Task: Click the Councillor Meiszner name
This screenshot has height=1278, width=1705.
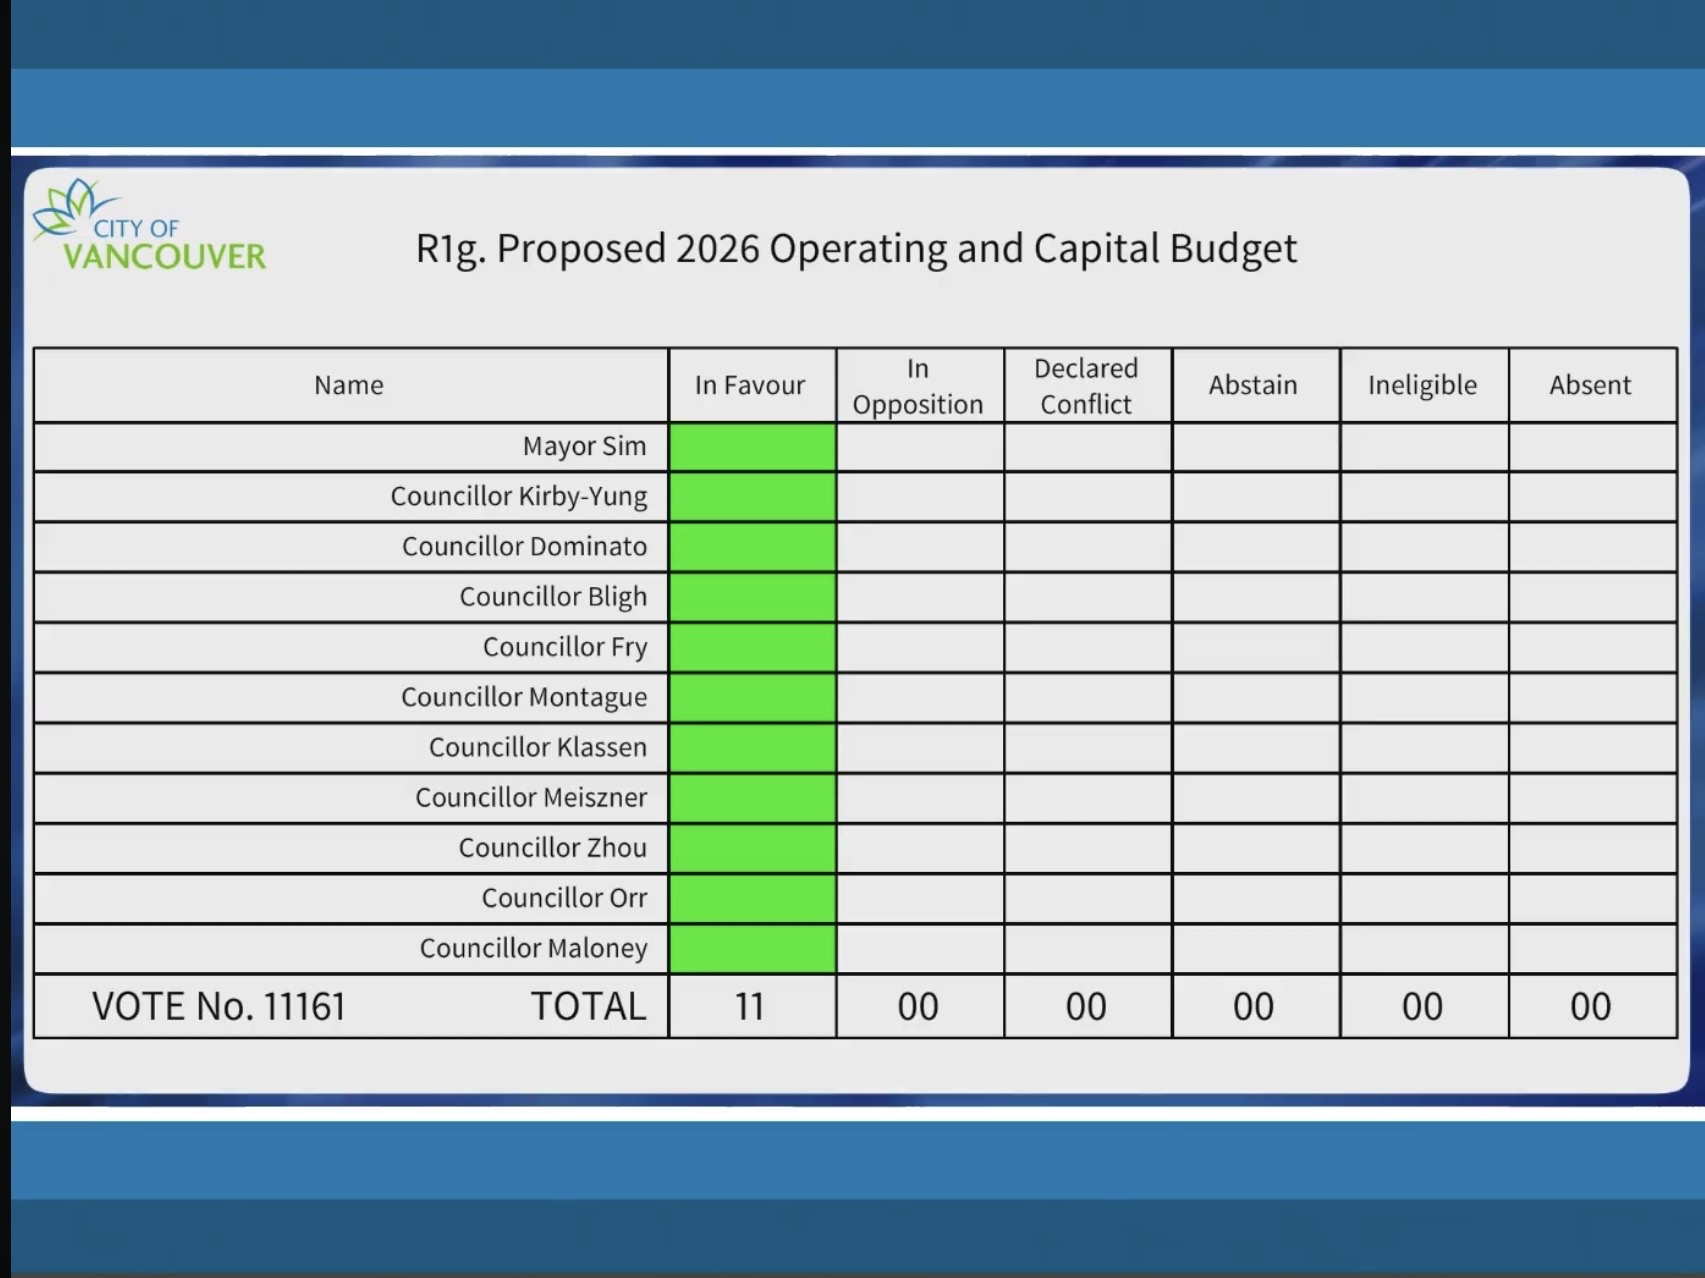Action: click(x=531, y=798)
